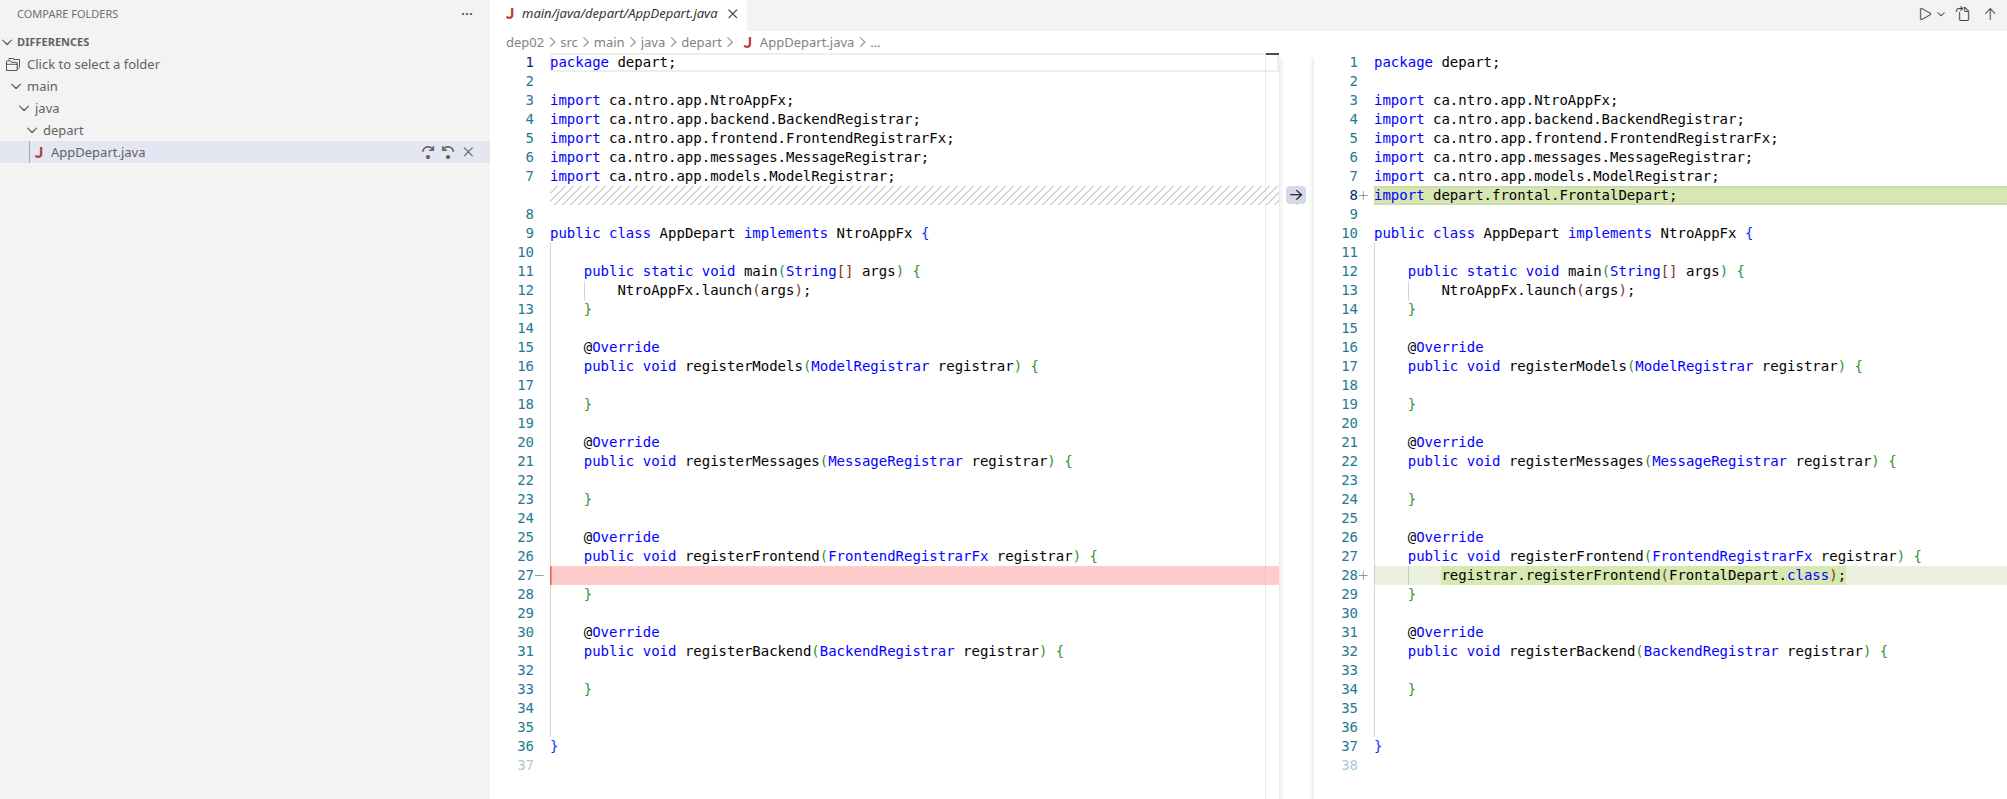Image resolution: width=2007 pixels, height=799 pixels.
Task: Dismiss AppDepart.java from the differences list
Action: pos(468,152)
